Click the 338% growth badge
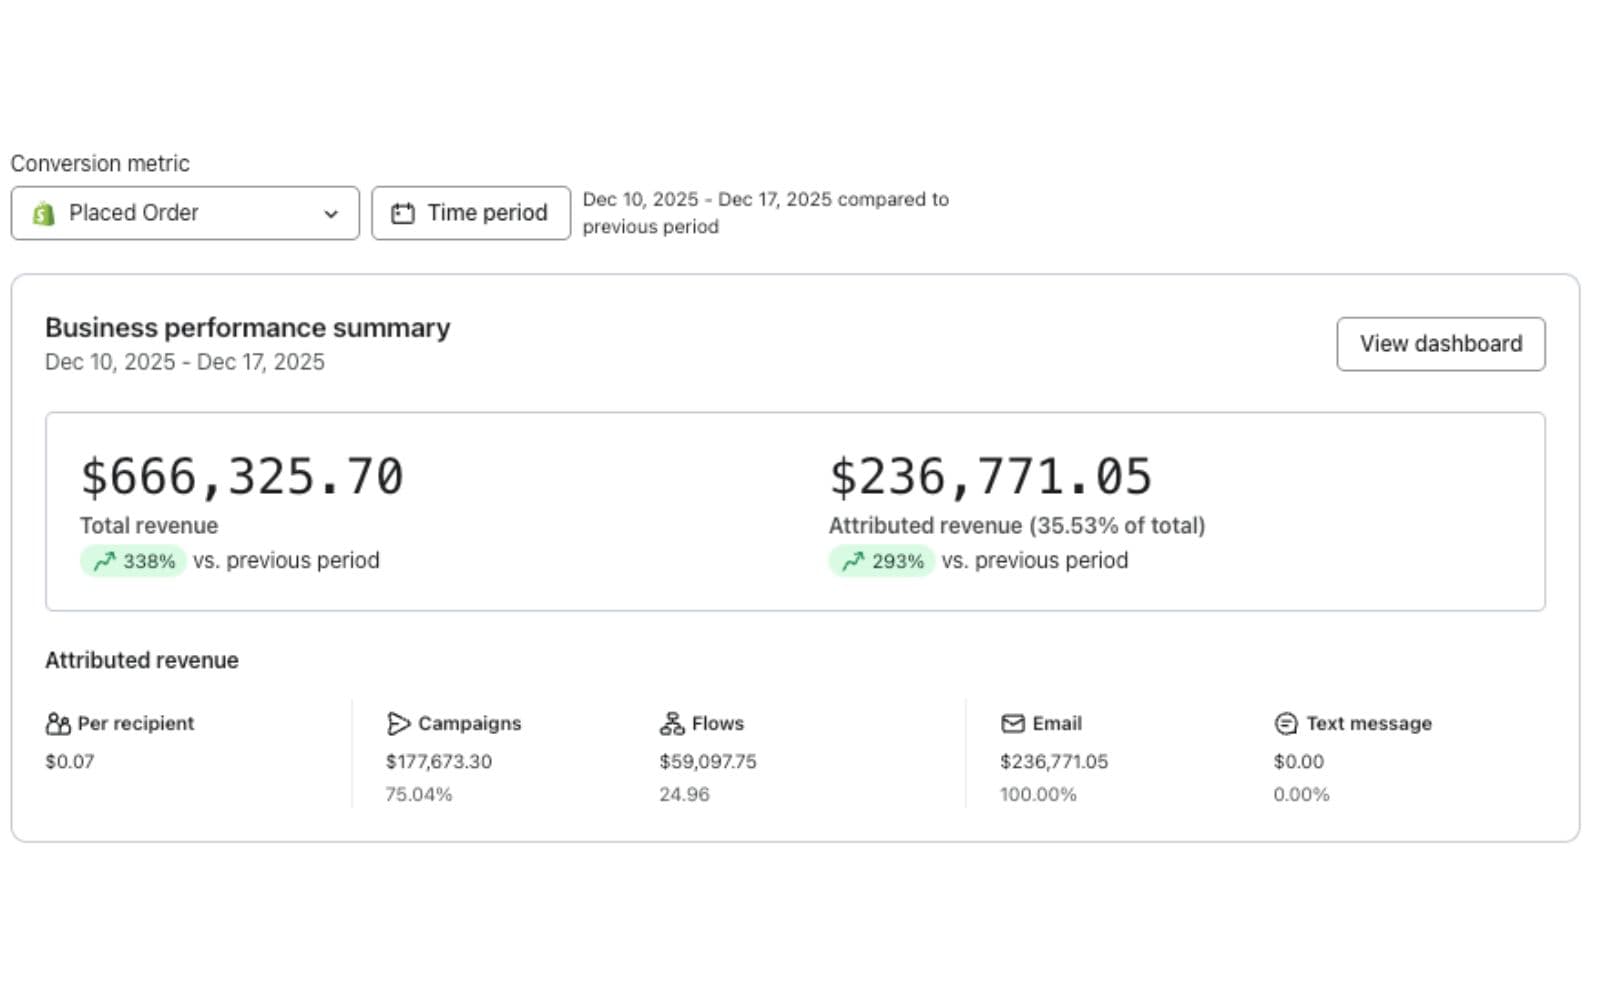Viewport: 1600px width, 1000px height. click(x=132, y=561)
